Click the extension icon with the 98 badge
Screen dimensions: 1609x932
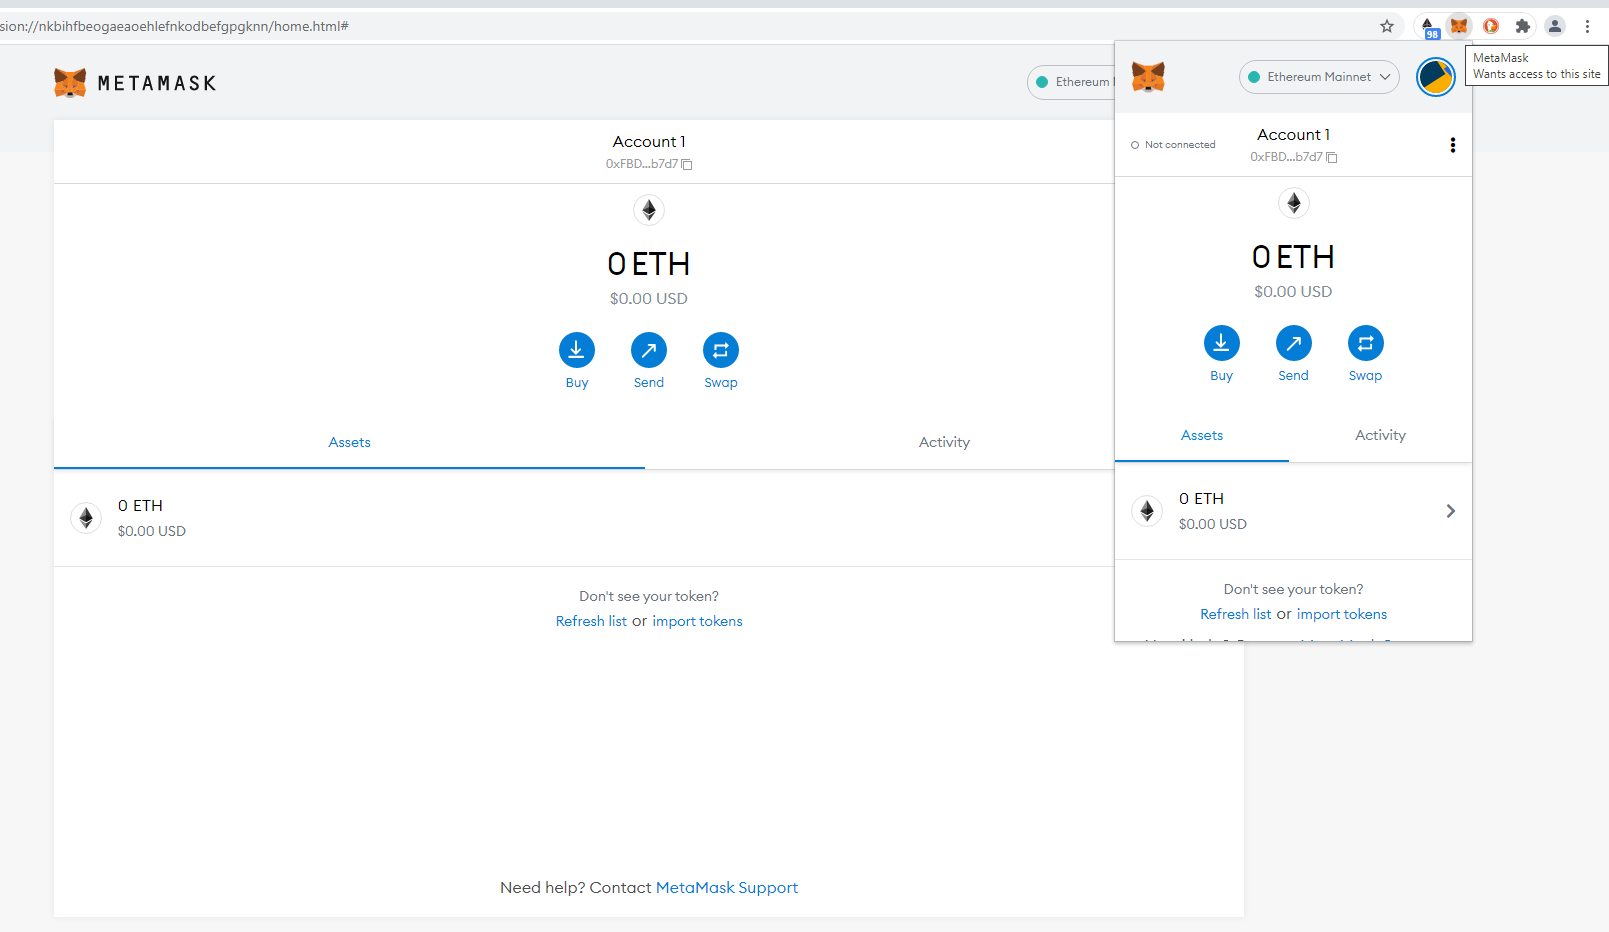(x=1429, y=27)
